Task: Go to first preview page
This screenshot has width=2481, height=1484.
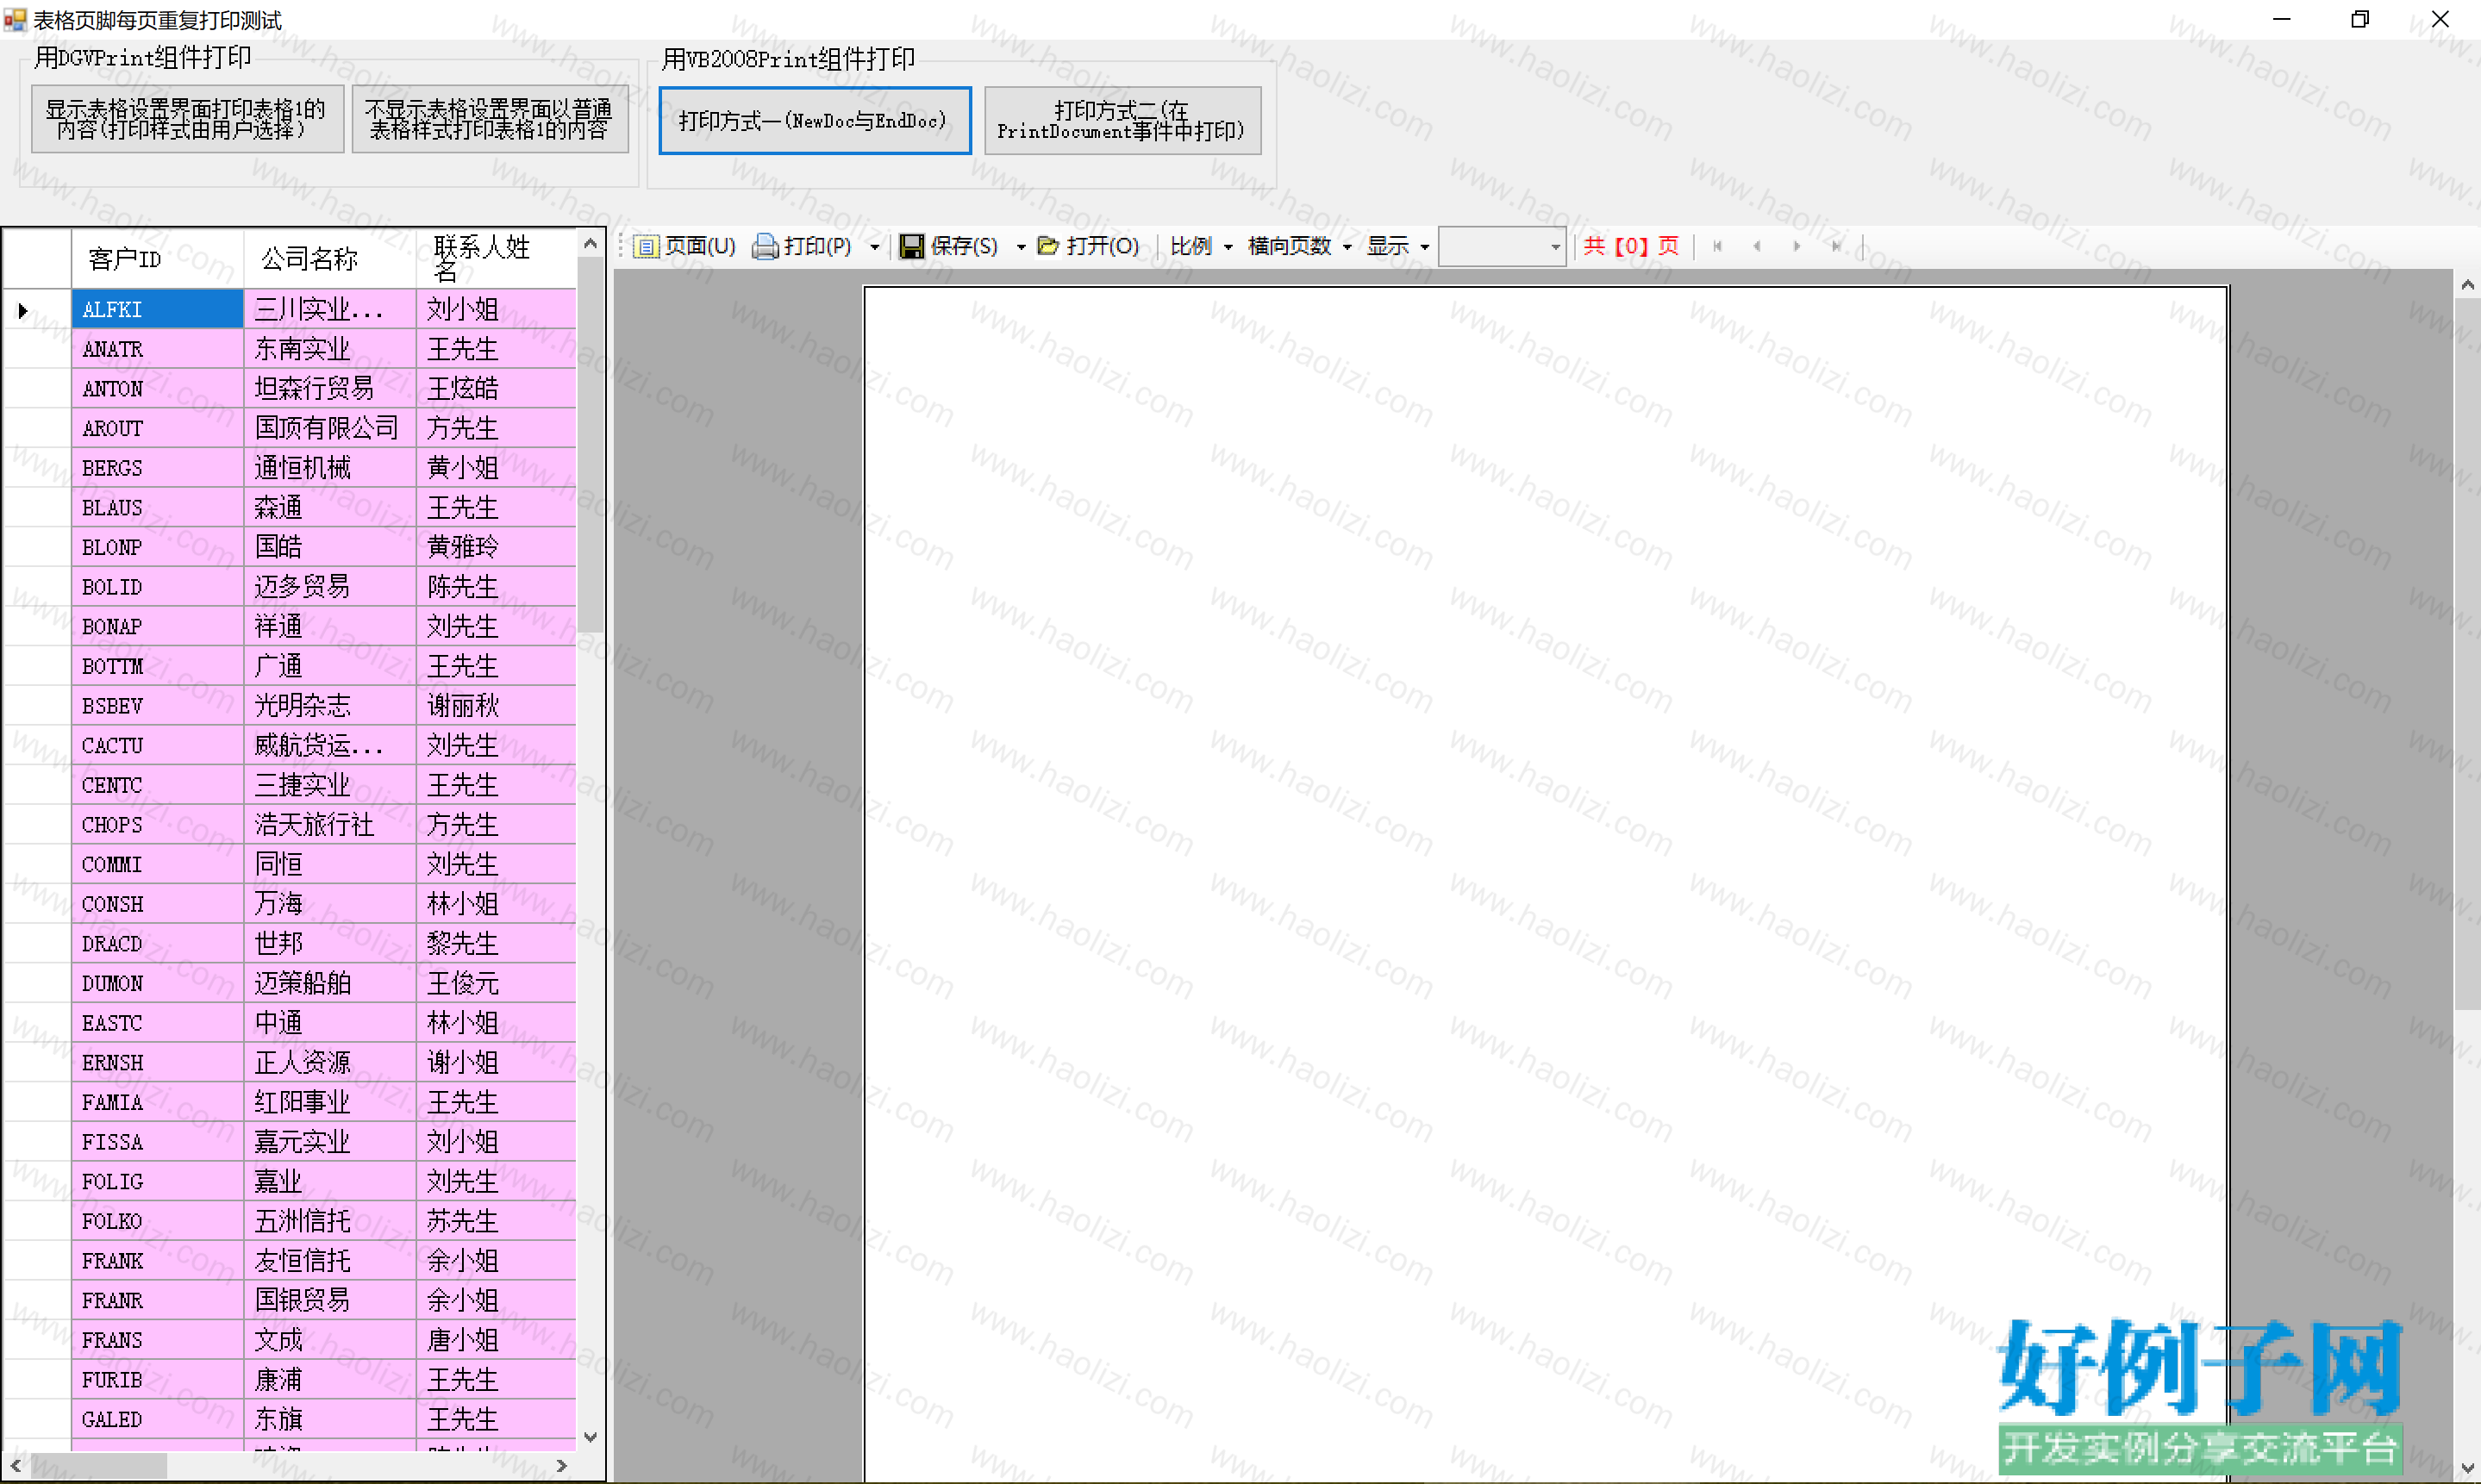Action: [1717, 246]
